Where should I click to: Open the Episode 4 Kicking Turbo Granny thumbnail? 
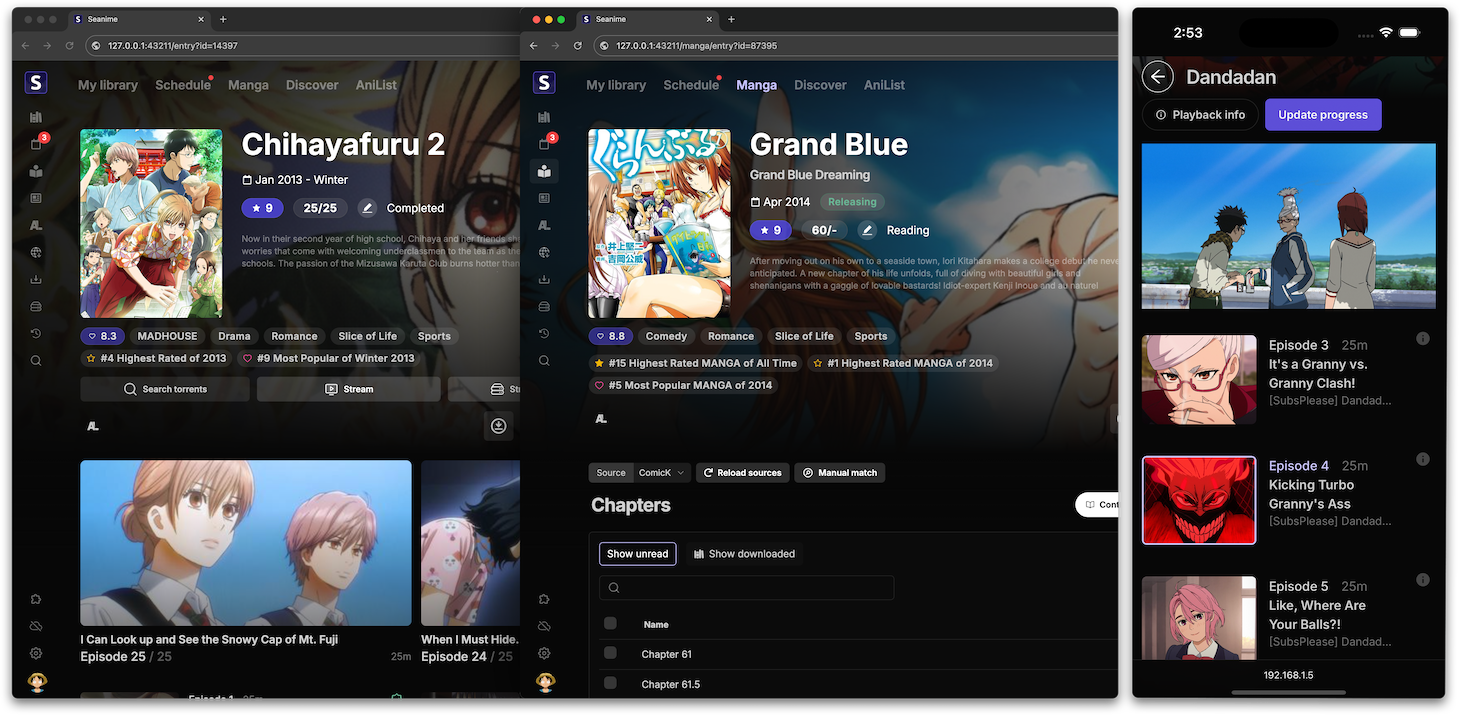1198,501
